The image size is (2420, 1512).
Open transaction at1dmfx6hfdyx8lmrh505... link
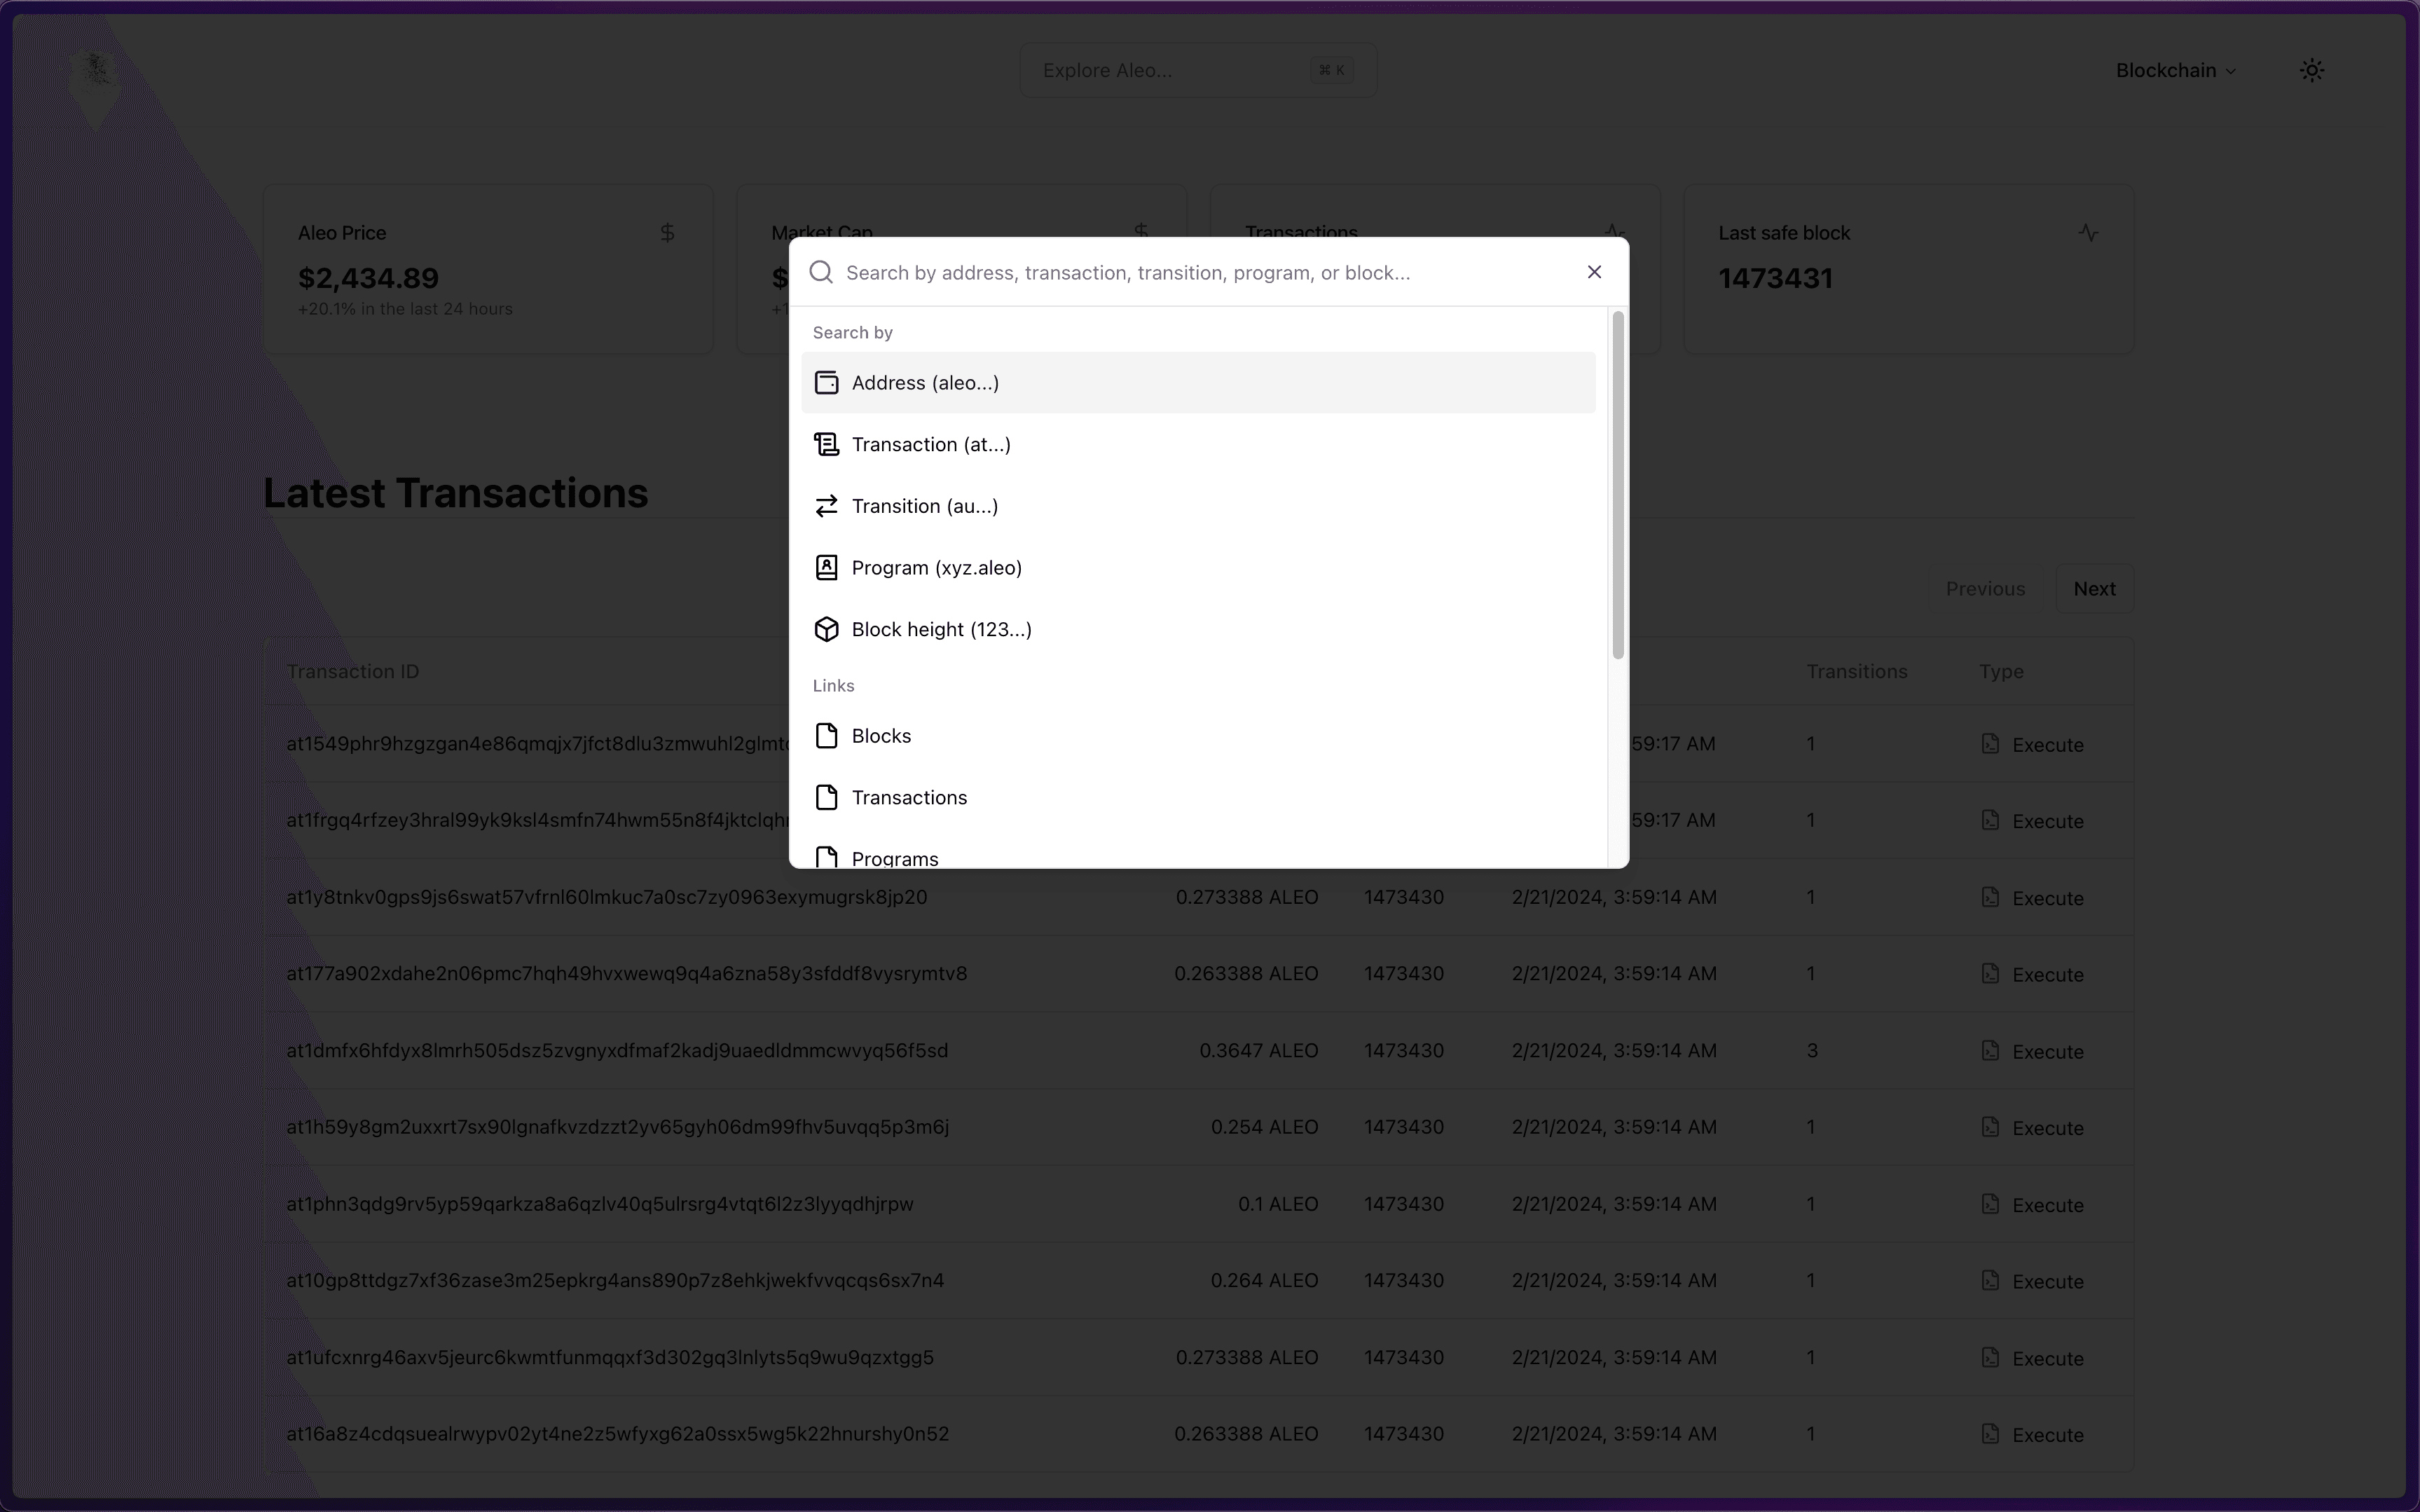tap(617, 1051)
